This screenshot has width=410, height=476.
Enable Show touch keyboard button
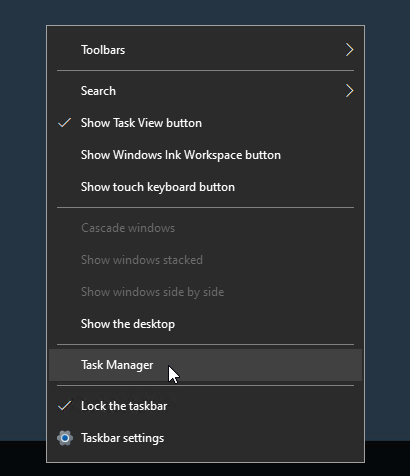click(205, 187)
